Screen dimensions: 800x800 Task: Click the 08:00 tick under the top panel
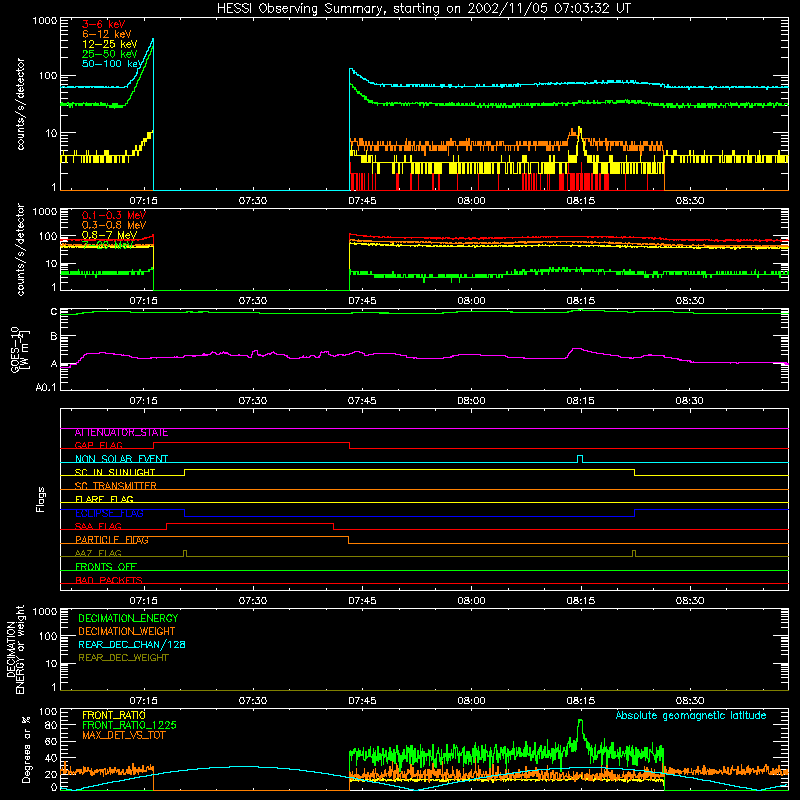471,201
